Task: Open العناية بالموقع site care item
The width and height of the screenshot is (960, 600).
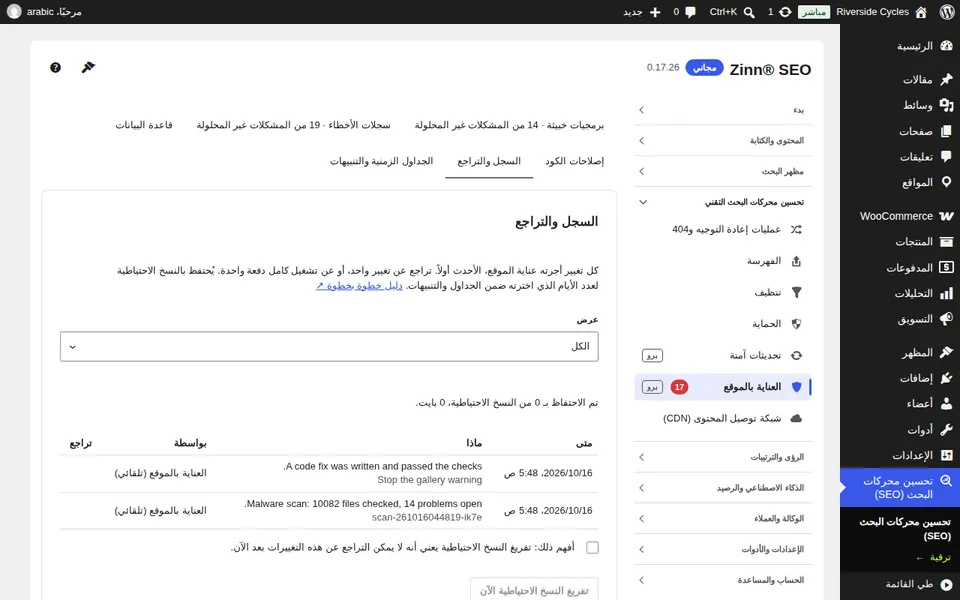Action: tap(723, 387)
